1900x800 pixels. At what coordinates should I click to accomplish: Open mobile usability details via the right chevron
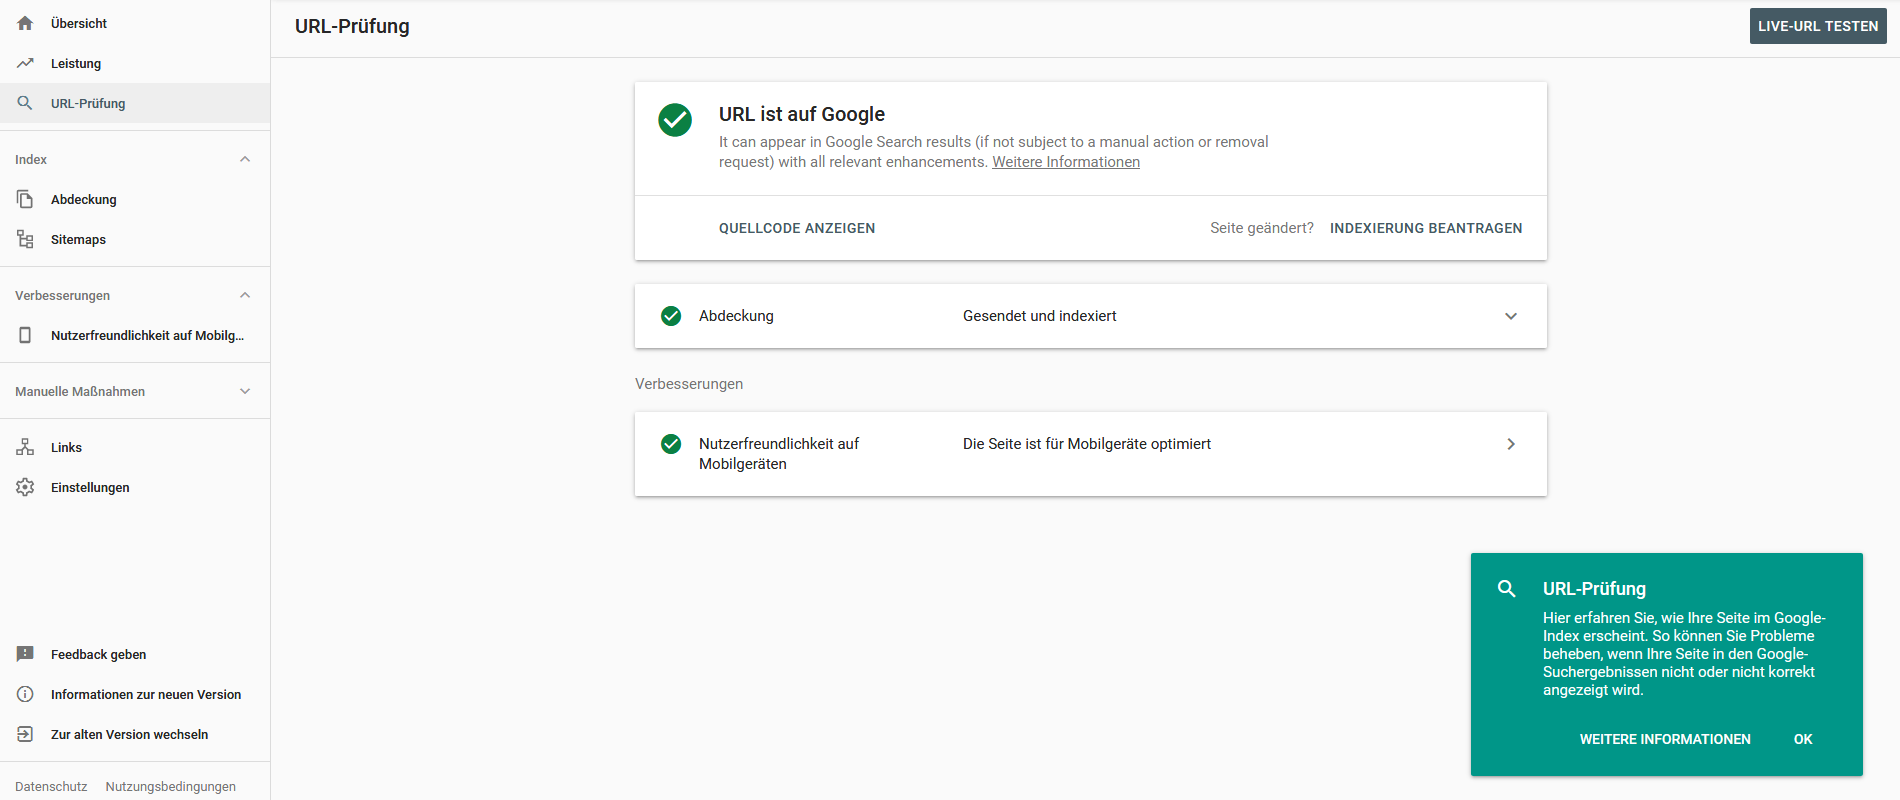[x=1511, y=444]
